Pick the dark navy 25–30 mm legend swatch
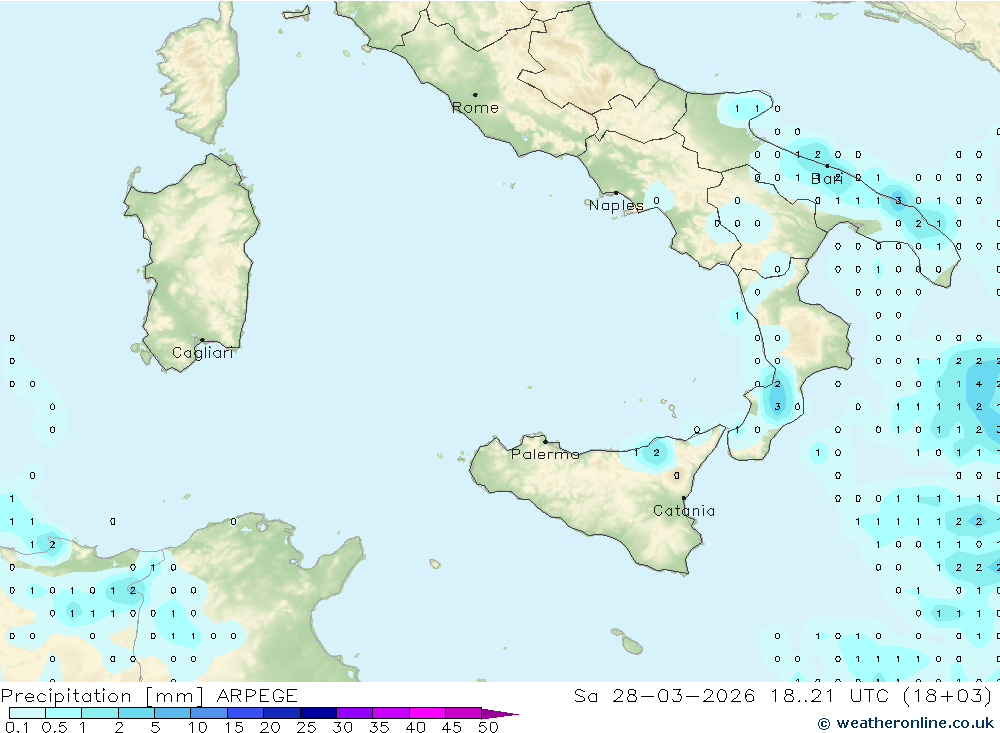 pyautogui.click(x=317, y=713)
